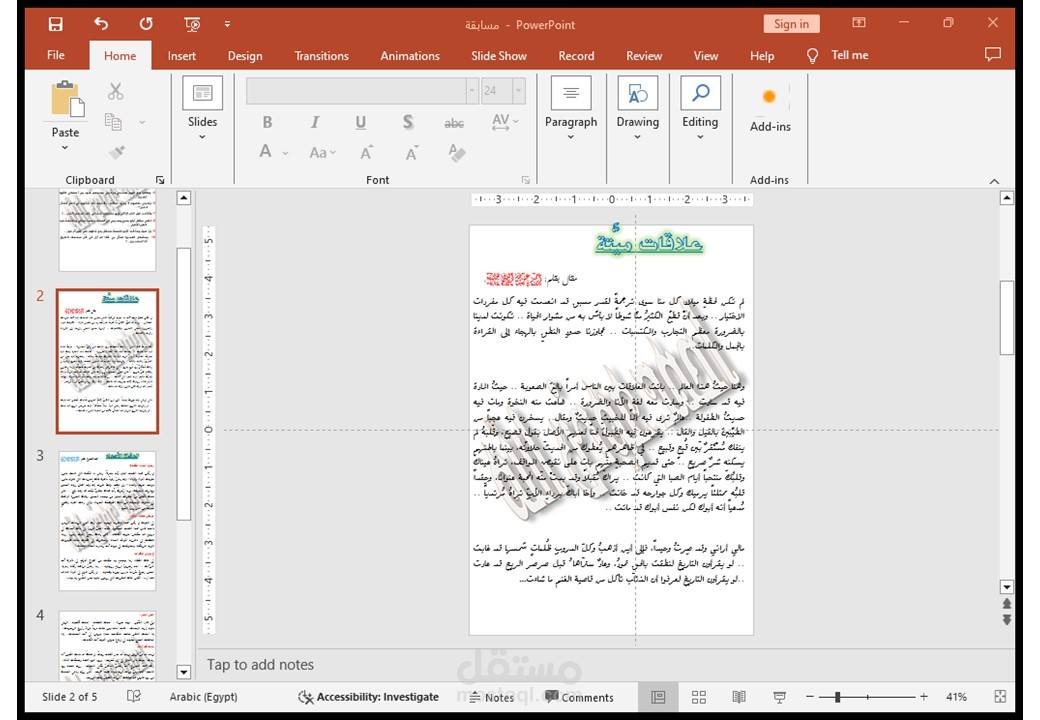Switch to Slide Sorter view

698,697
